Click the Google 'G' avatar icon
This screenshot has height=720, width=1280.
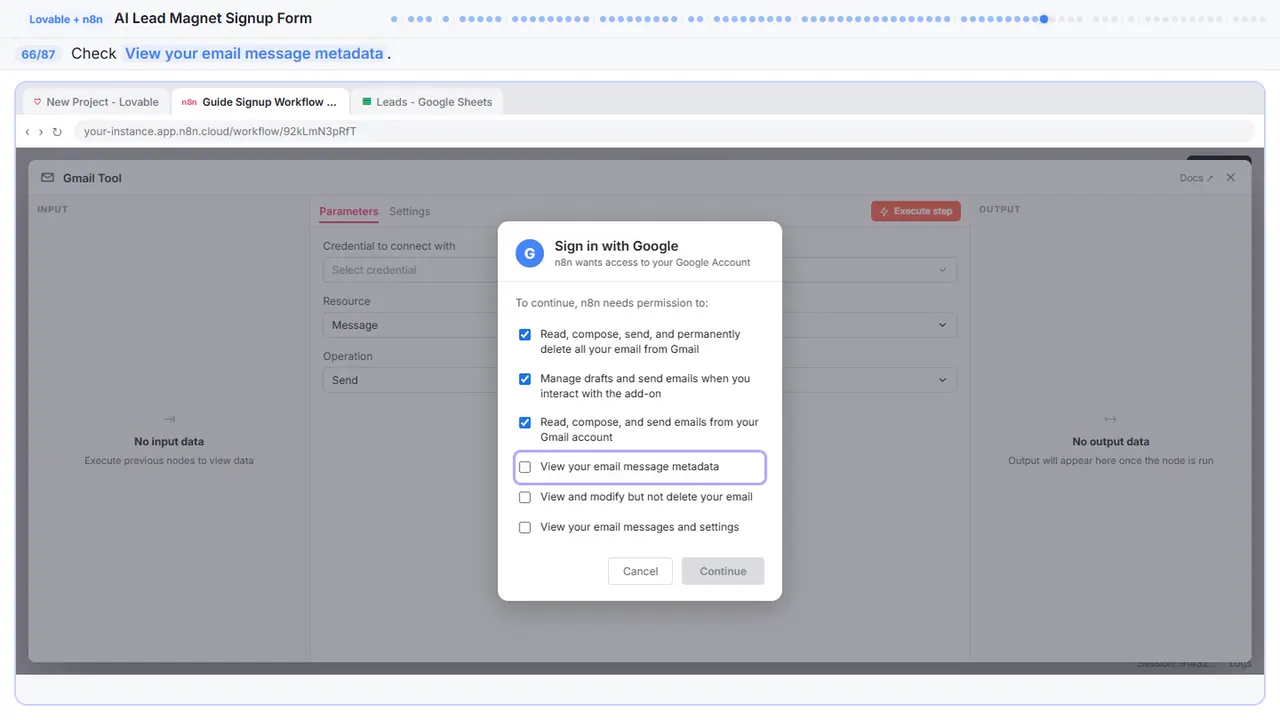tap(529, 254)
